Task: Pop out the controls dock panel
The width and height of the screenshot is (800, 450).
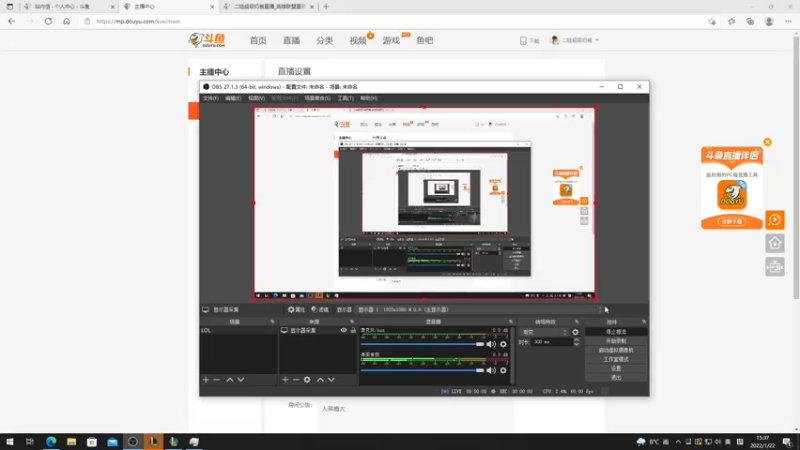Action: pyautogui.click(x=644, y=322)
